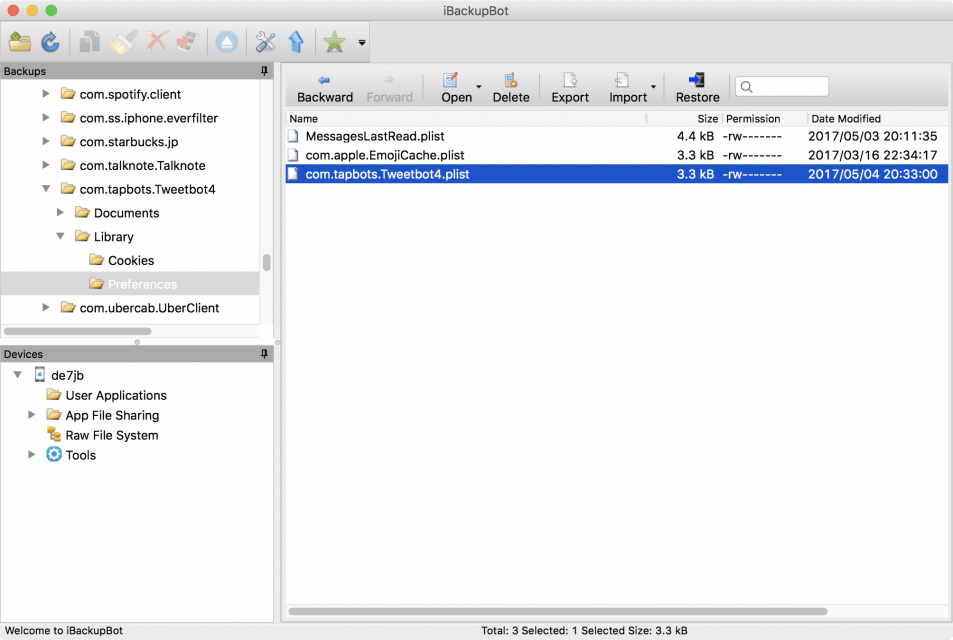Image resolution: width=953 pixels, height=640 pixels.
Task: Collapse the de7jb device node
Action: [x=18, y=374]
